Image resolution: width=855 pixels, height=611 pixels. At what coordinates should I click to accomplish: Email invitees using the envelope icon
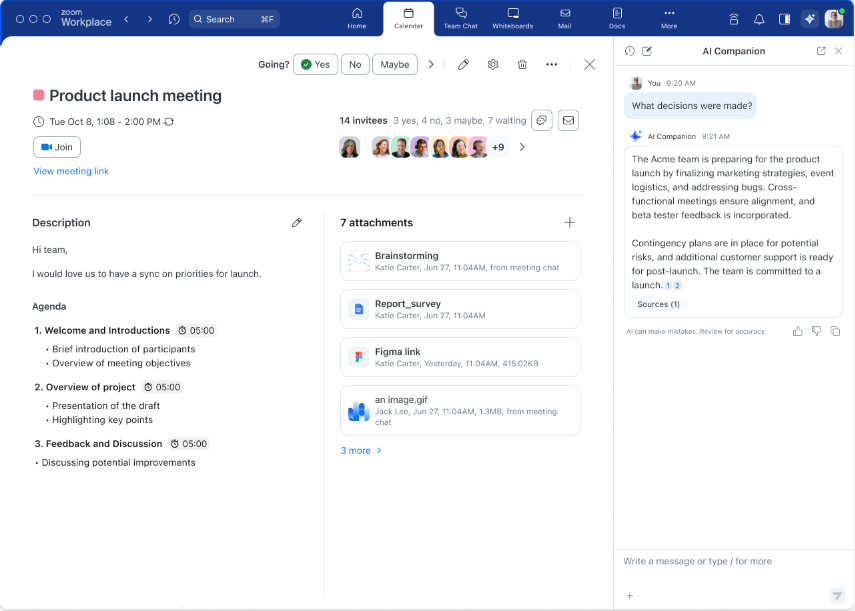[x=568, y=121]
